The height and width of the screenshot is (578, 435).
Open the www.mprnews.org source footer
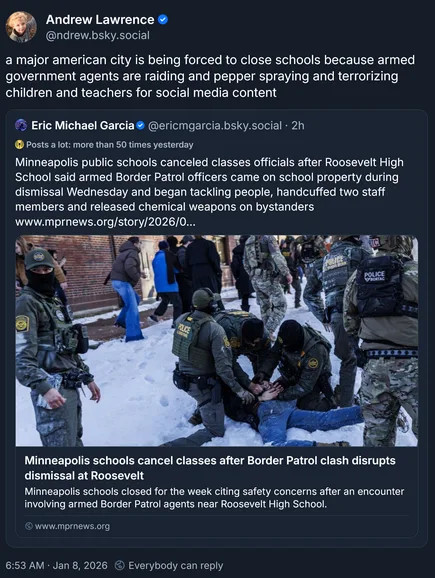tap(67, 526)
